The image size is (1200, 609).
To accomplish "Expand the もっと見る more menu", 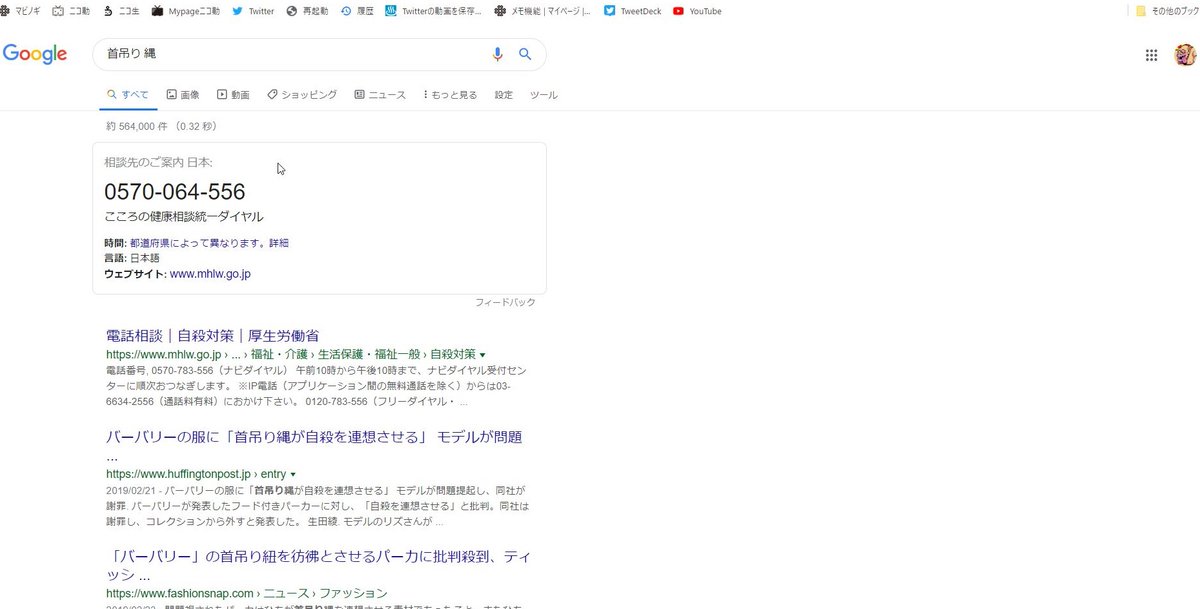I will (x=450, y=95).
